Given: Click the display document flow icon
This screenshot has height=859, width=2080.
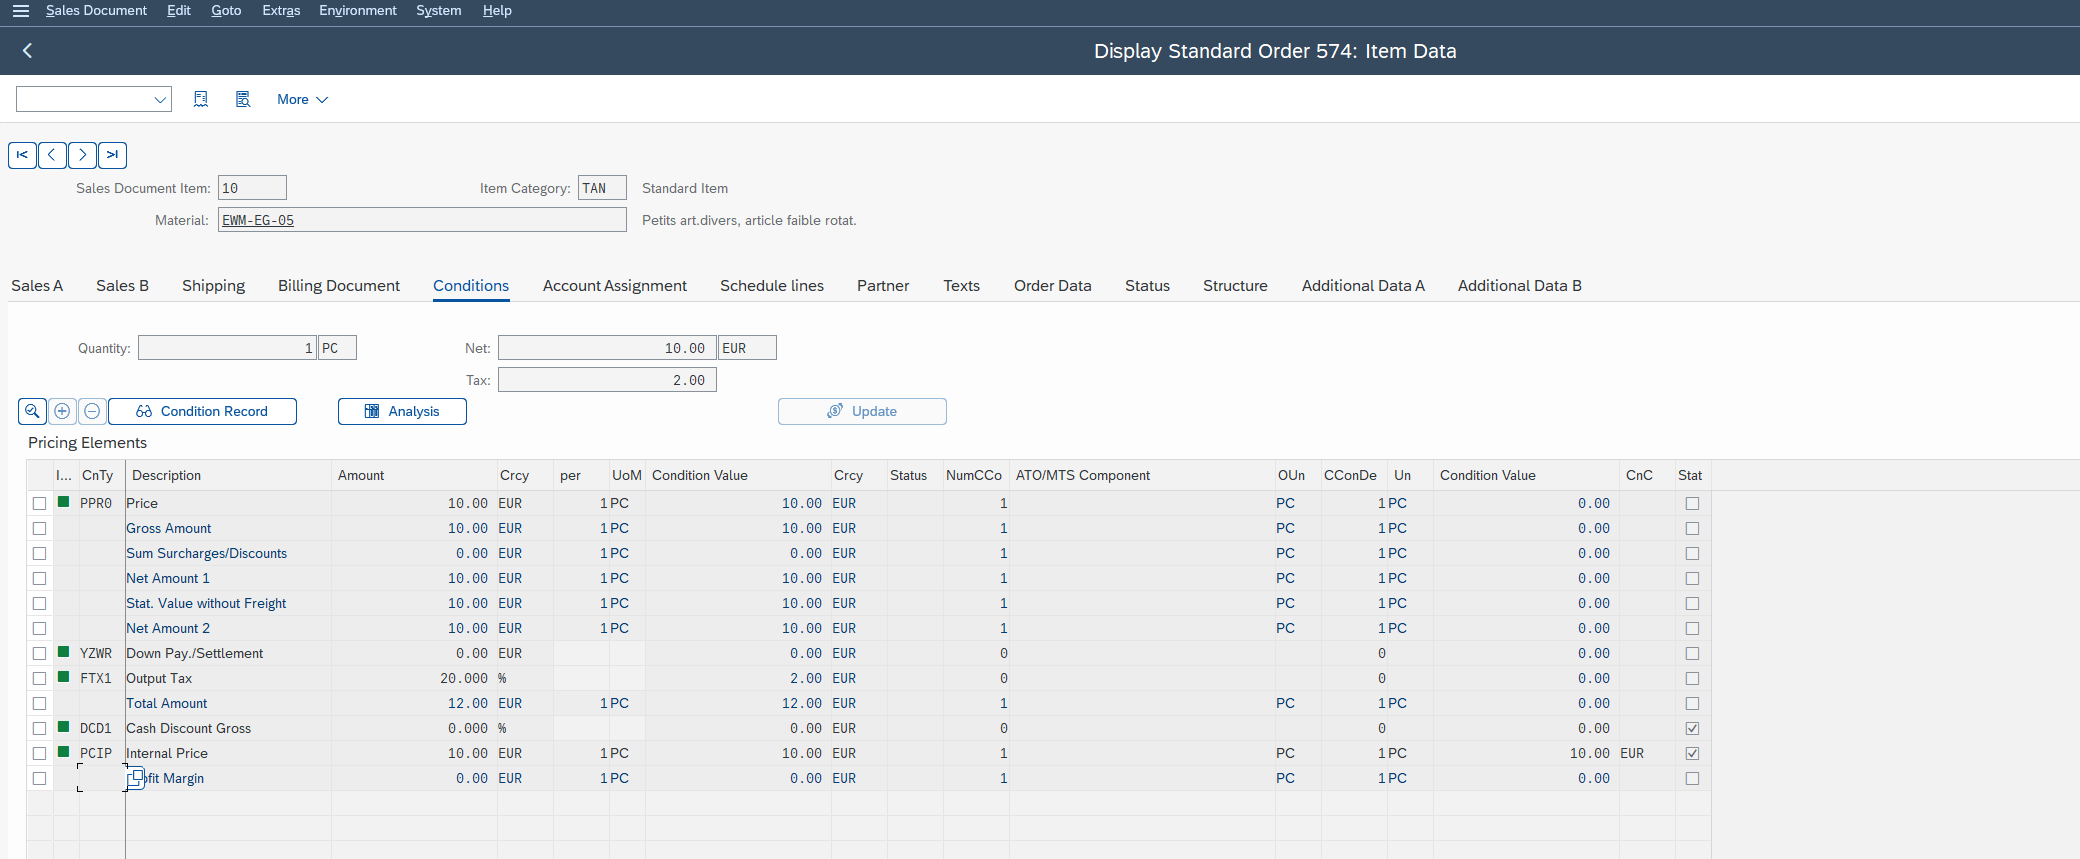Looking at the screenshot, I should pos(243,99).
